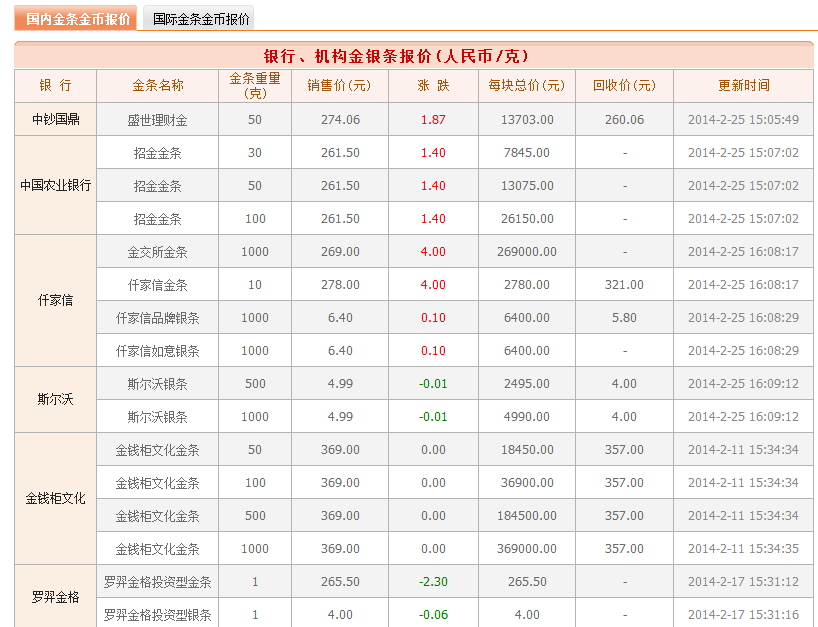The height and width of the screenshot is (627, 818).
Task: Click the total price 2495.00
Action: [x=527, y=383]
